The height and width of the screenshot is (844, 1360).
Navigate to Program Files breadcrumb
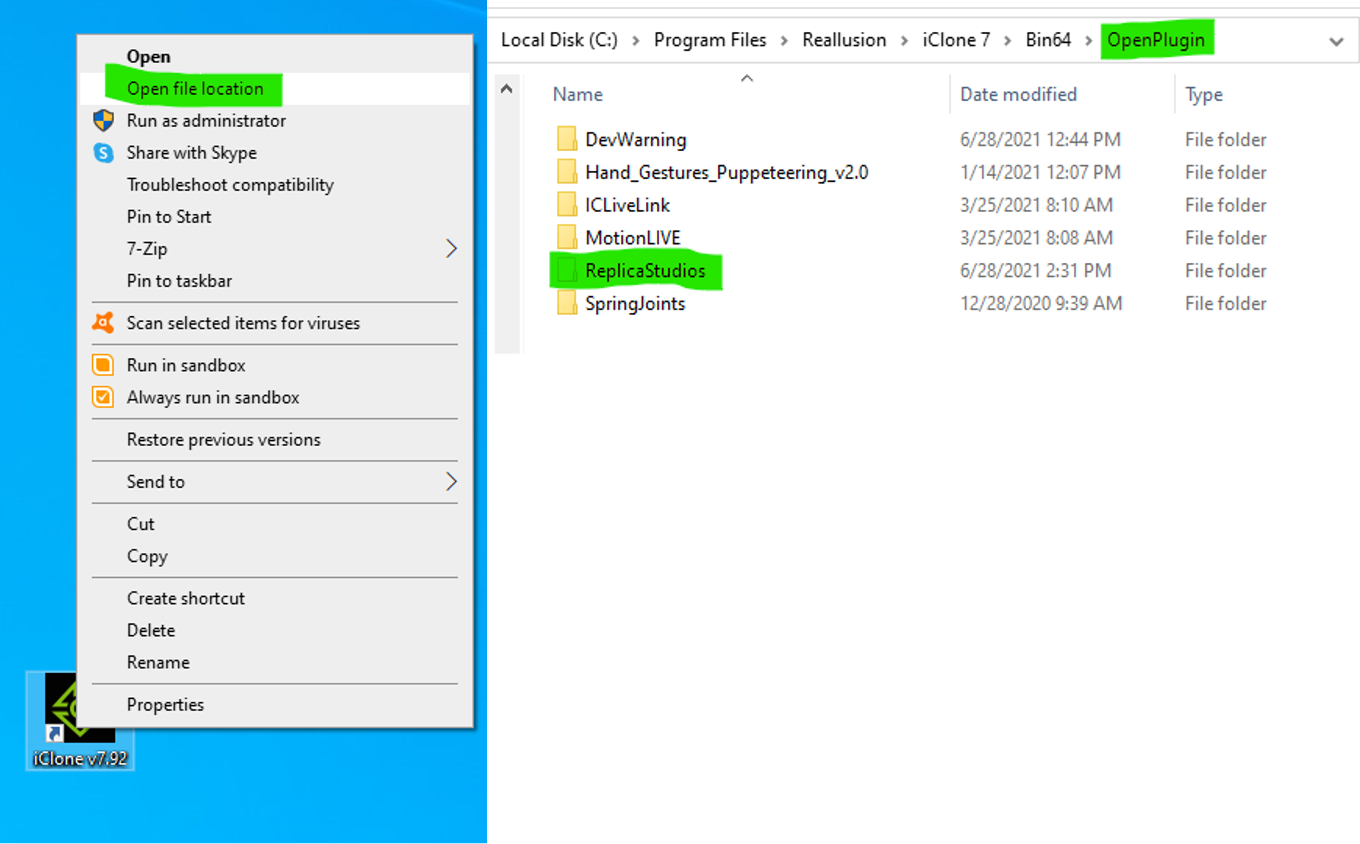coord(710,40)
